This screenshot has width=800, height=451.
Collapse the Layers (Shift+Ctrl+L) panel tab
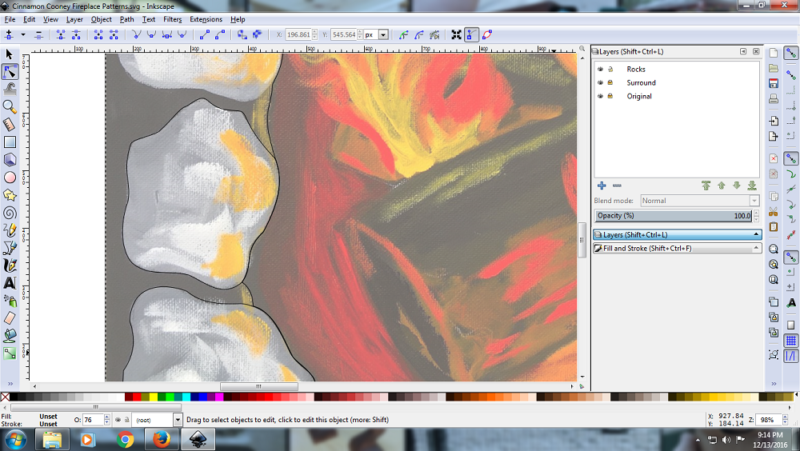[678, 235]
